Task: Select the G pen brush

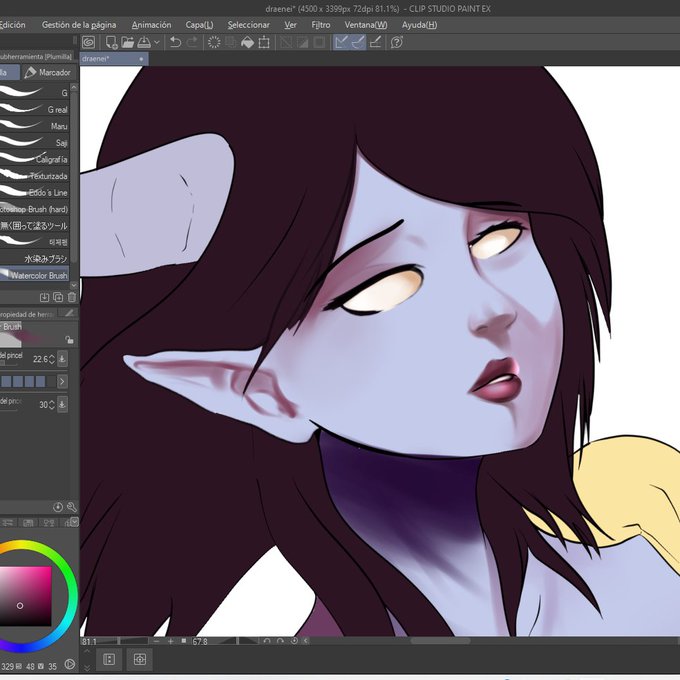Action: [x=34, y=92]
